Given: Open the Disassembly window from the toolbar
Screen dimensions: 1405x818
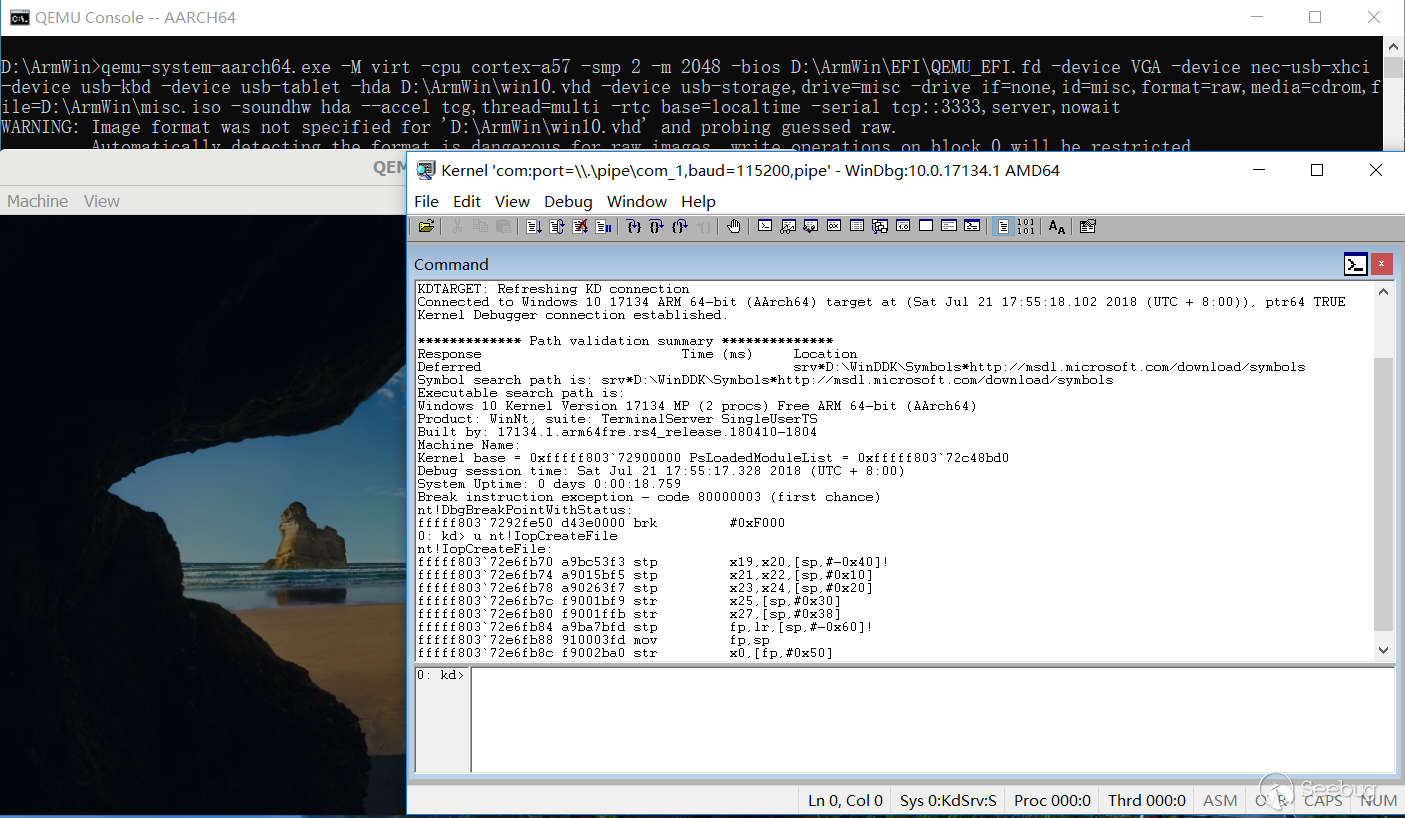Looking at the screenshot, I should click(903, 227).
